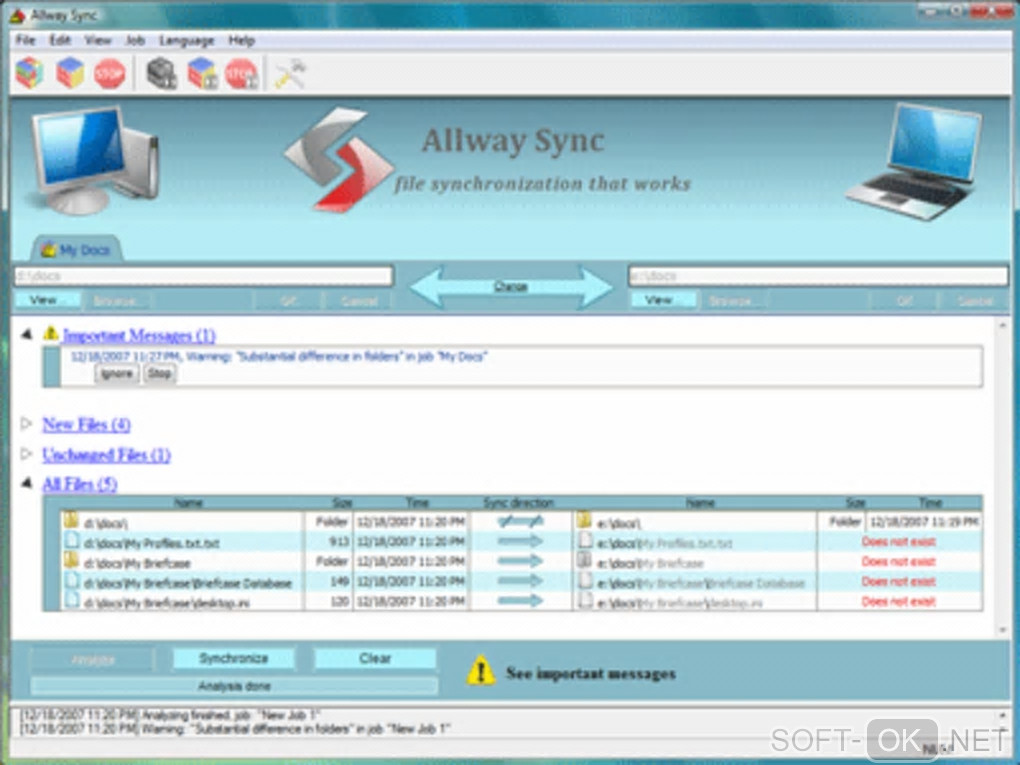Click the bottom Synchronize button

tap(234, 658)
